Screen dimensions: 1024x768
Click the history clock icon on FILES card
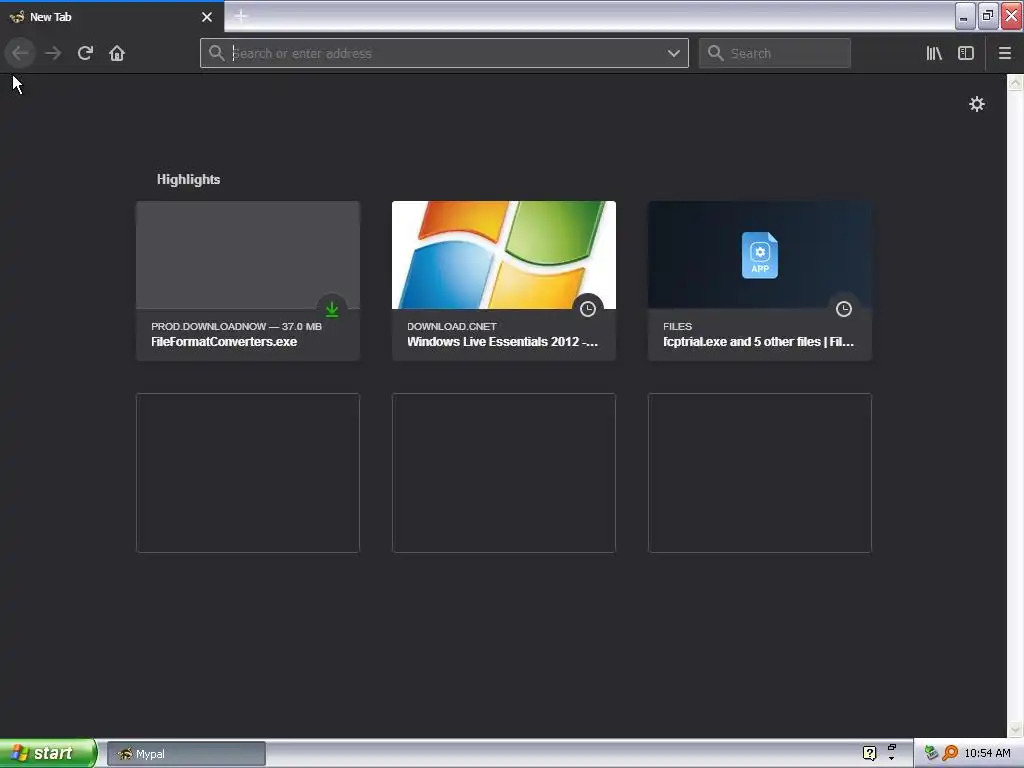point(844,309)
